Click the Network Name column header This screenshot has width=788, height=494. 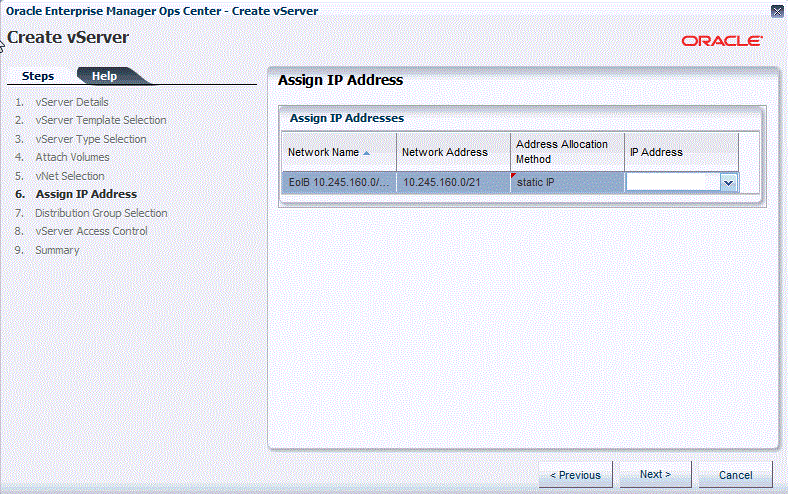[339, 152]
